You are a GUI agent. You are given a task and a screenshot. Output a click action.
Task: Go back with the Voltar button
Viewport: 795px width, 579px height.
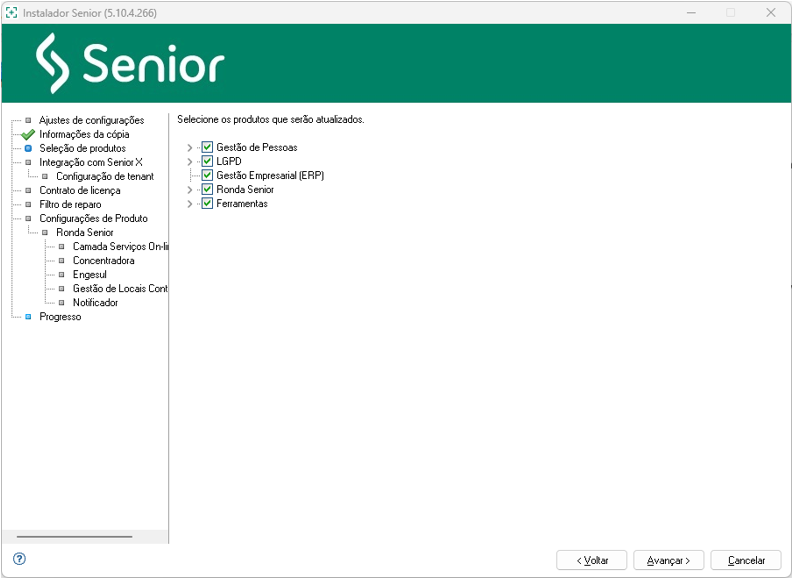click(x=592, y=561)
